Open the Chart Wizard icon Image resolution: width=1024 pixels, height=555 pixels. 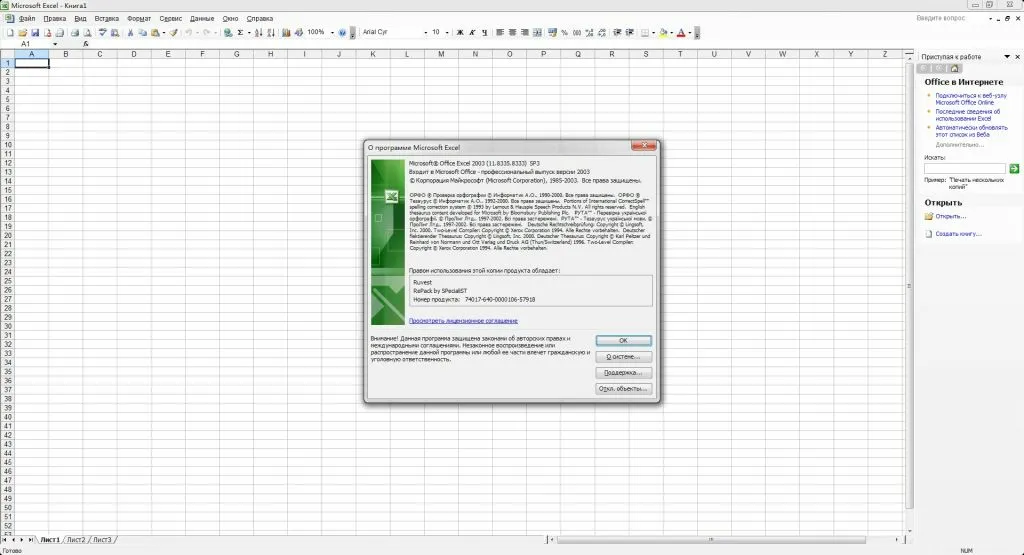point(287,32)
